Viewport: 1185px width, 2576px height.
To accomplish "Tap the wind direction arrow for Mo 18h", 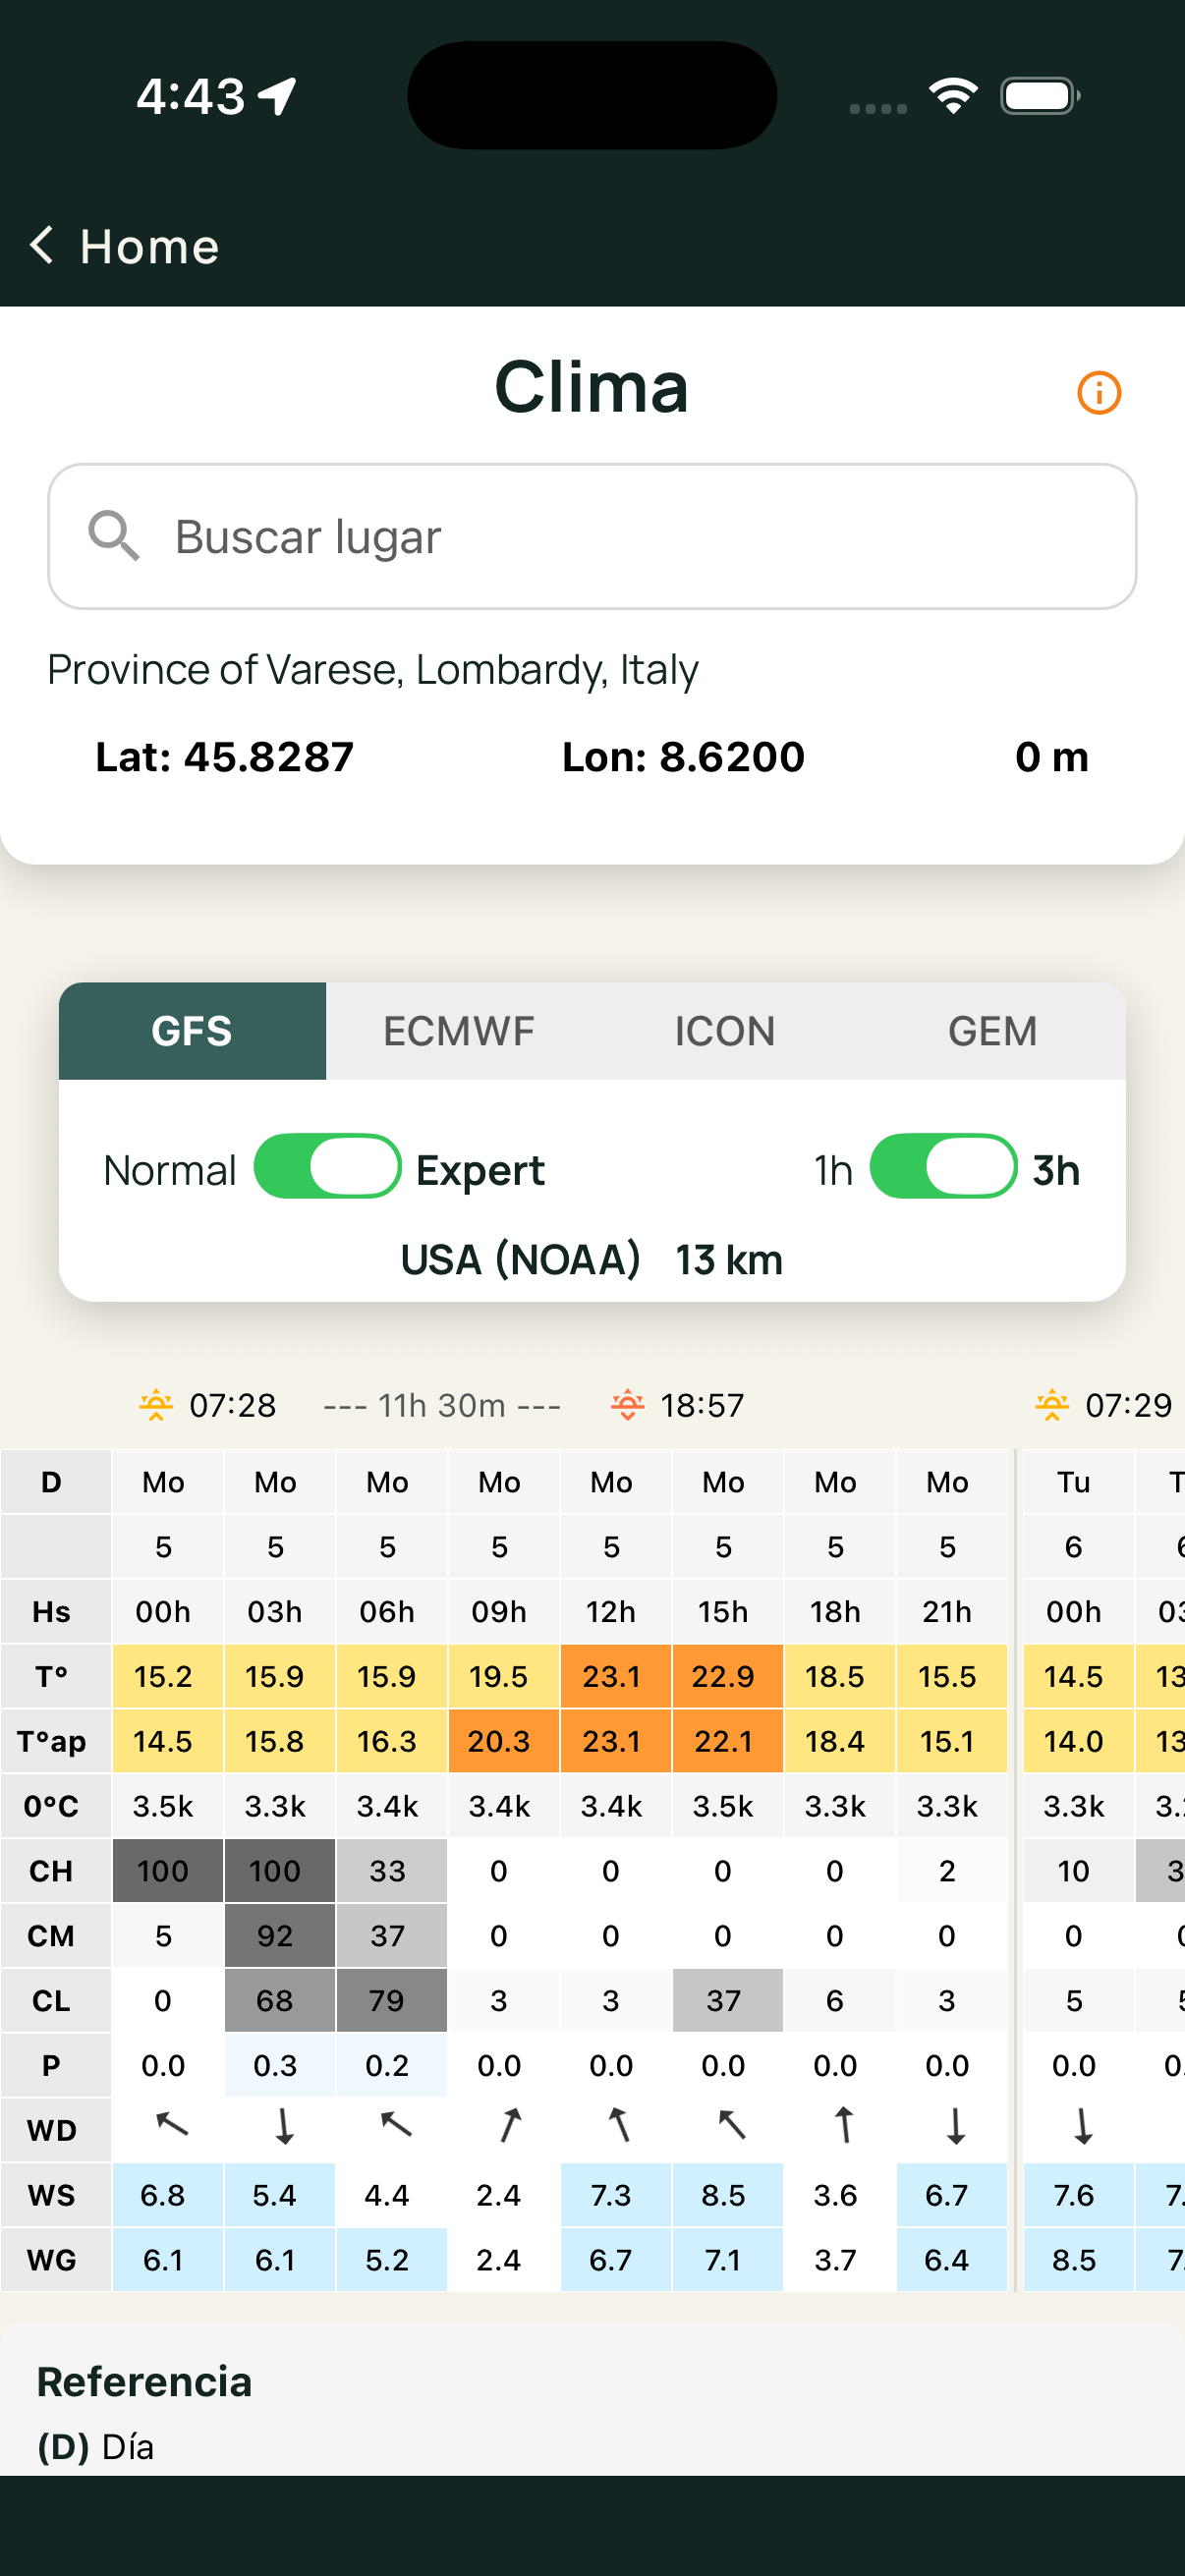I will point(844,2125).
